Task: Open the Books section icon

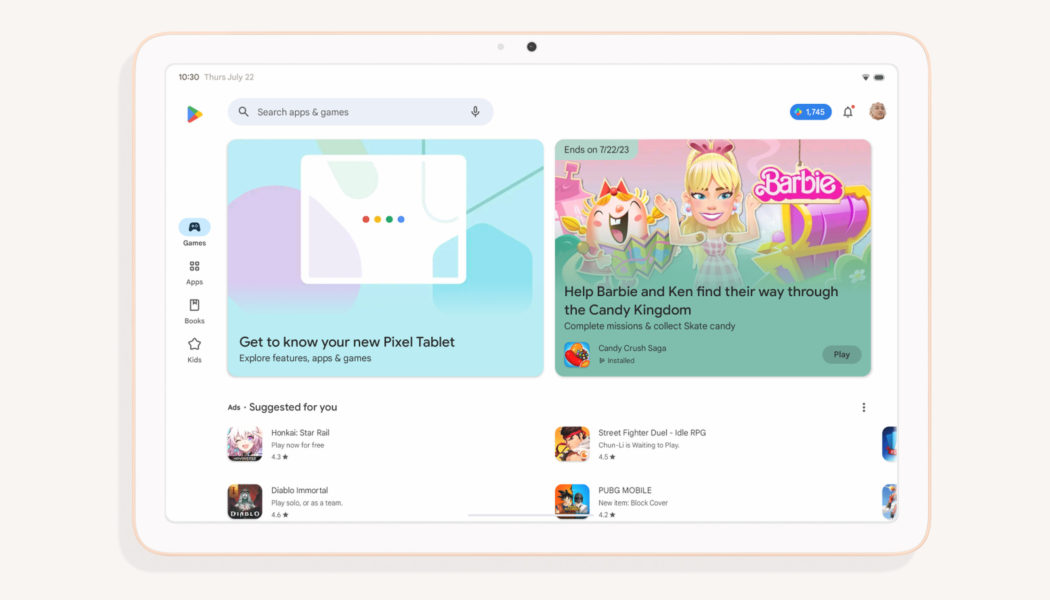Action: click(x=193, y=308)
